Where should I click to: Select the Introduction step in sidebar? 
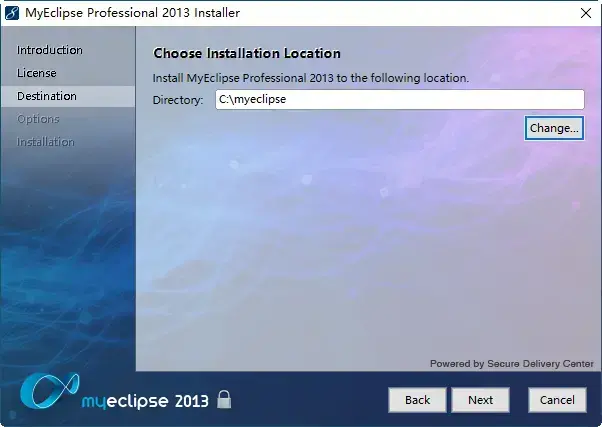50,50
